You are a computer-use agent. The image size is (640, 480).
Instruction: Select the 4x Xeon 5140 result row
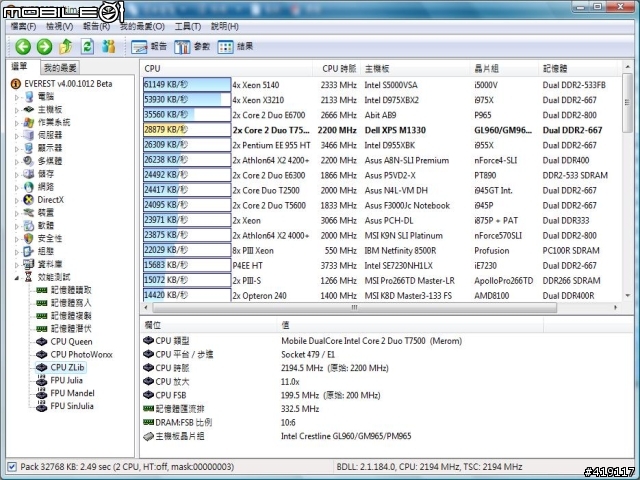click(382, 85)
